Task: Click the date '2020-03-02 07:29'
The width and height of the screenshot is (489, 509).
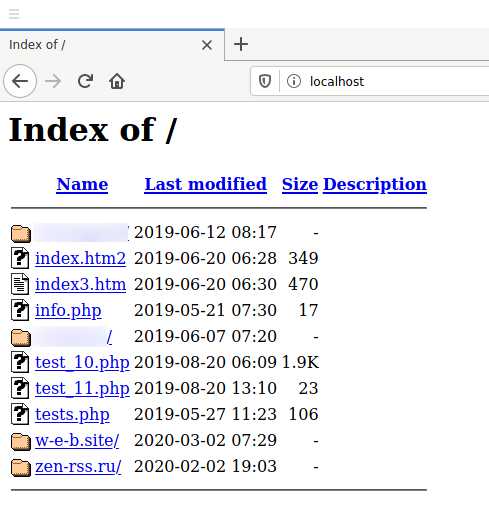Action: pos(205,440)
